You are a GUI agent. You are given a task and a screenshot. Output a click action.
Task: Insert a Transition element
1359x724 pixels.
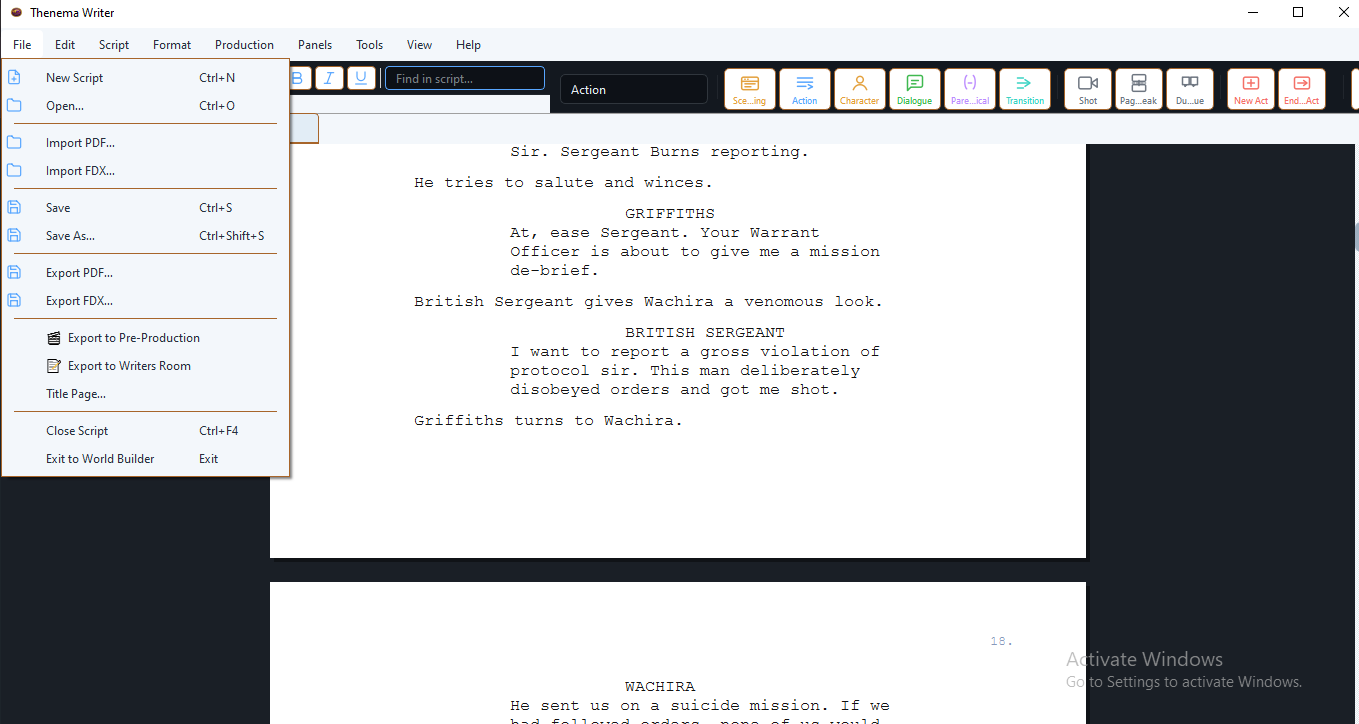coord(1024,89)
